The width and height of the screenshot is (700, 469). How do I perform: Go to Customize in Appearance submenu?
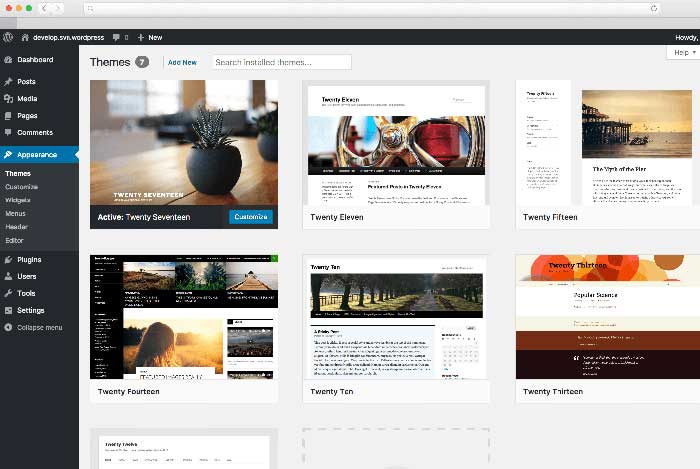pos(21,187)
